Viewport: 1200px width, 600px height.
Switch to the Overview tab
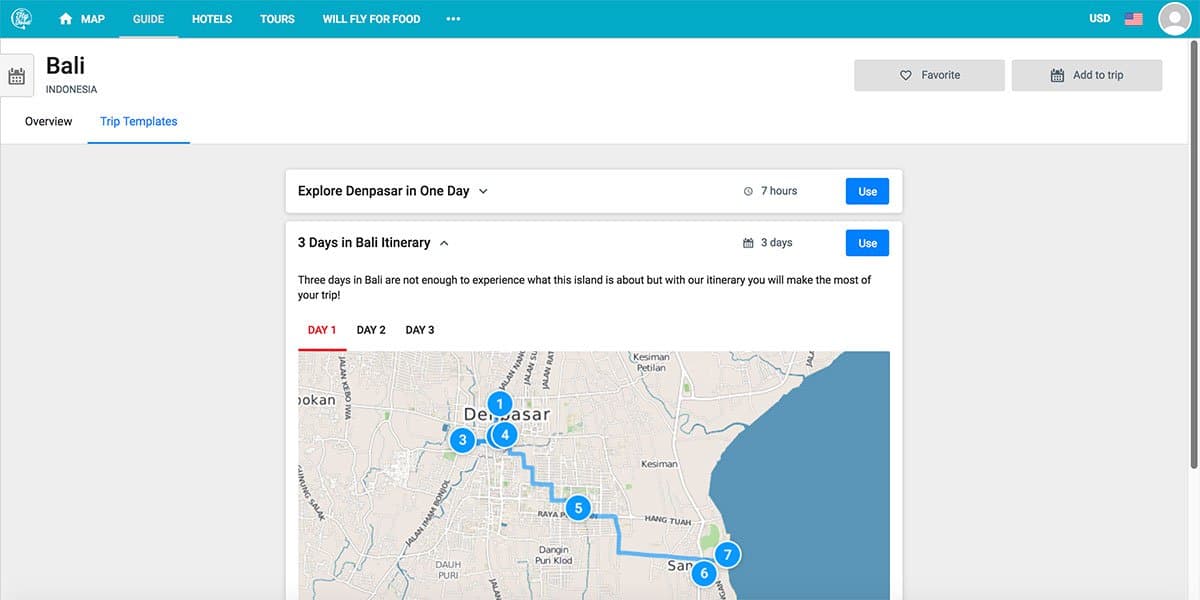click(x=49, y=122)
